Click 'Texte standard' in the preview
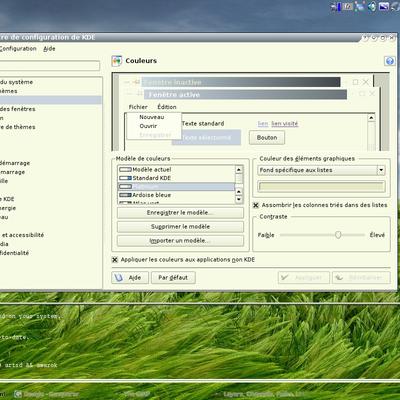The width and height of the screenshot is (400, 400). pos(203,124)
